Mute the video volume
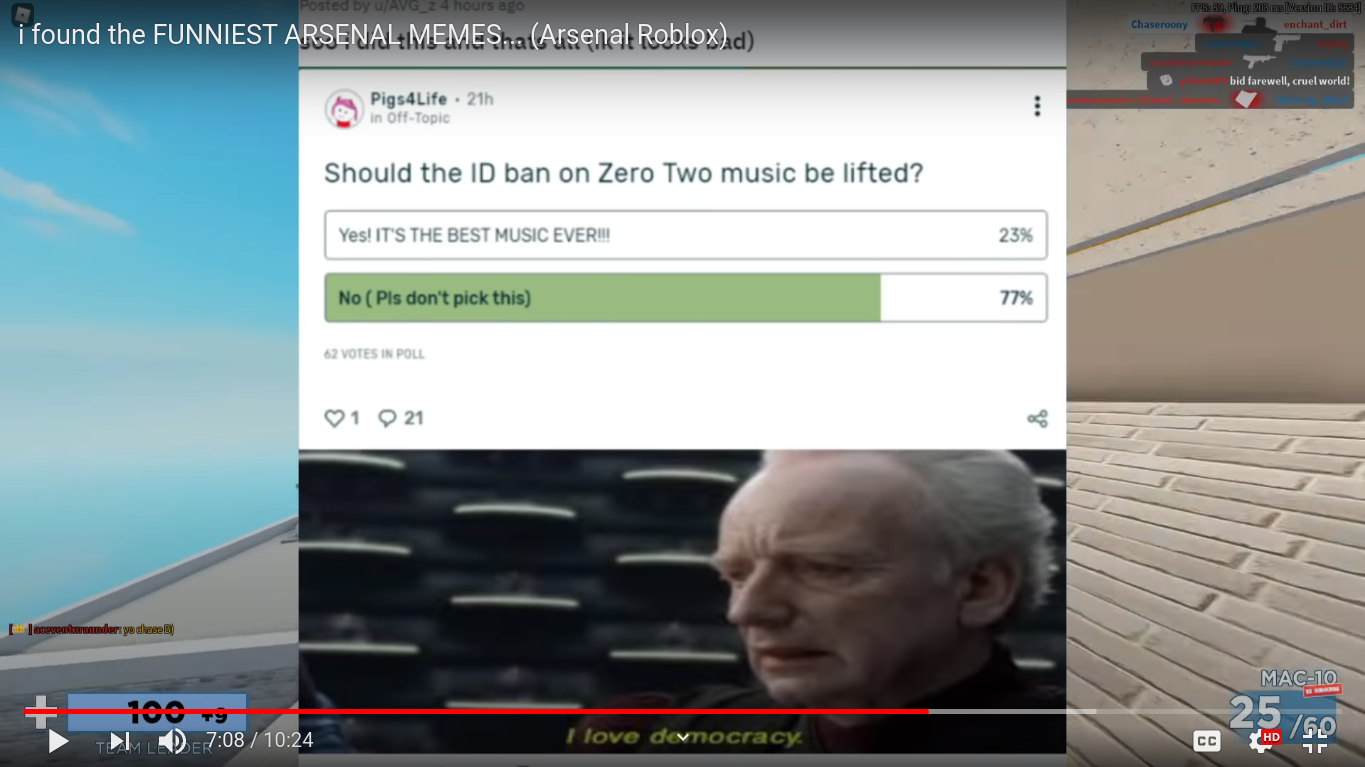The width and height of the screenshot is (1365, 767). (x=172, y=741)
